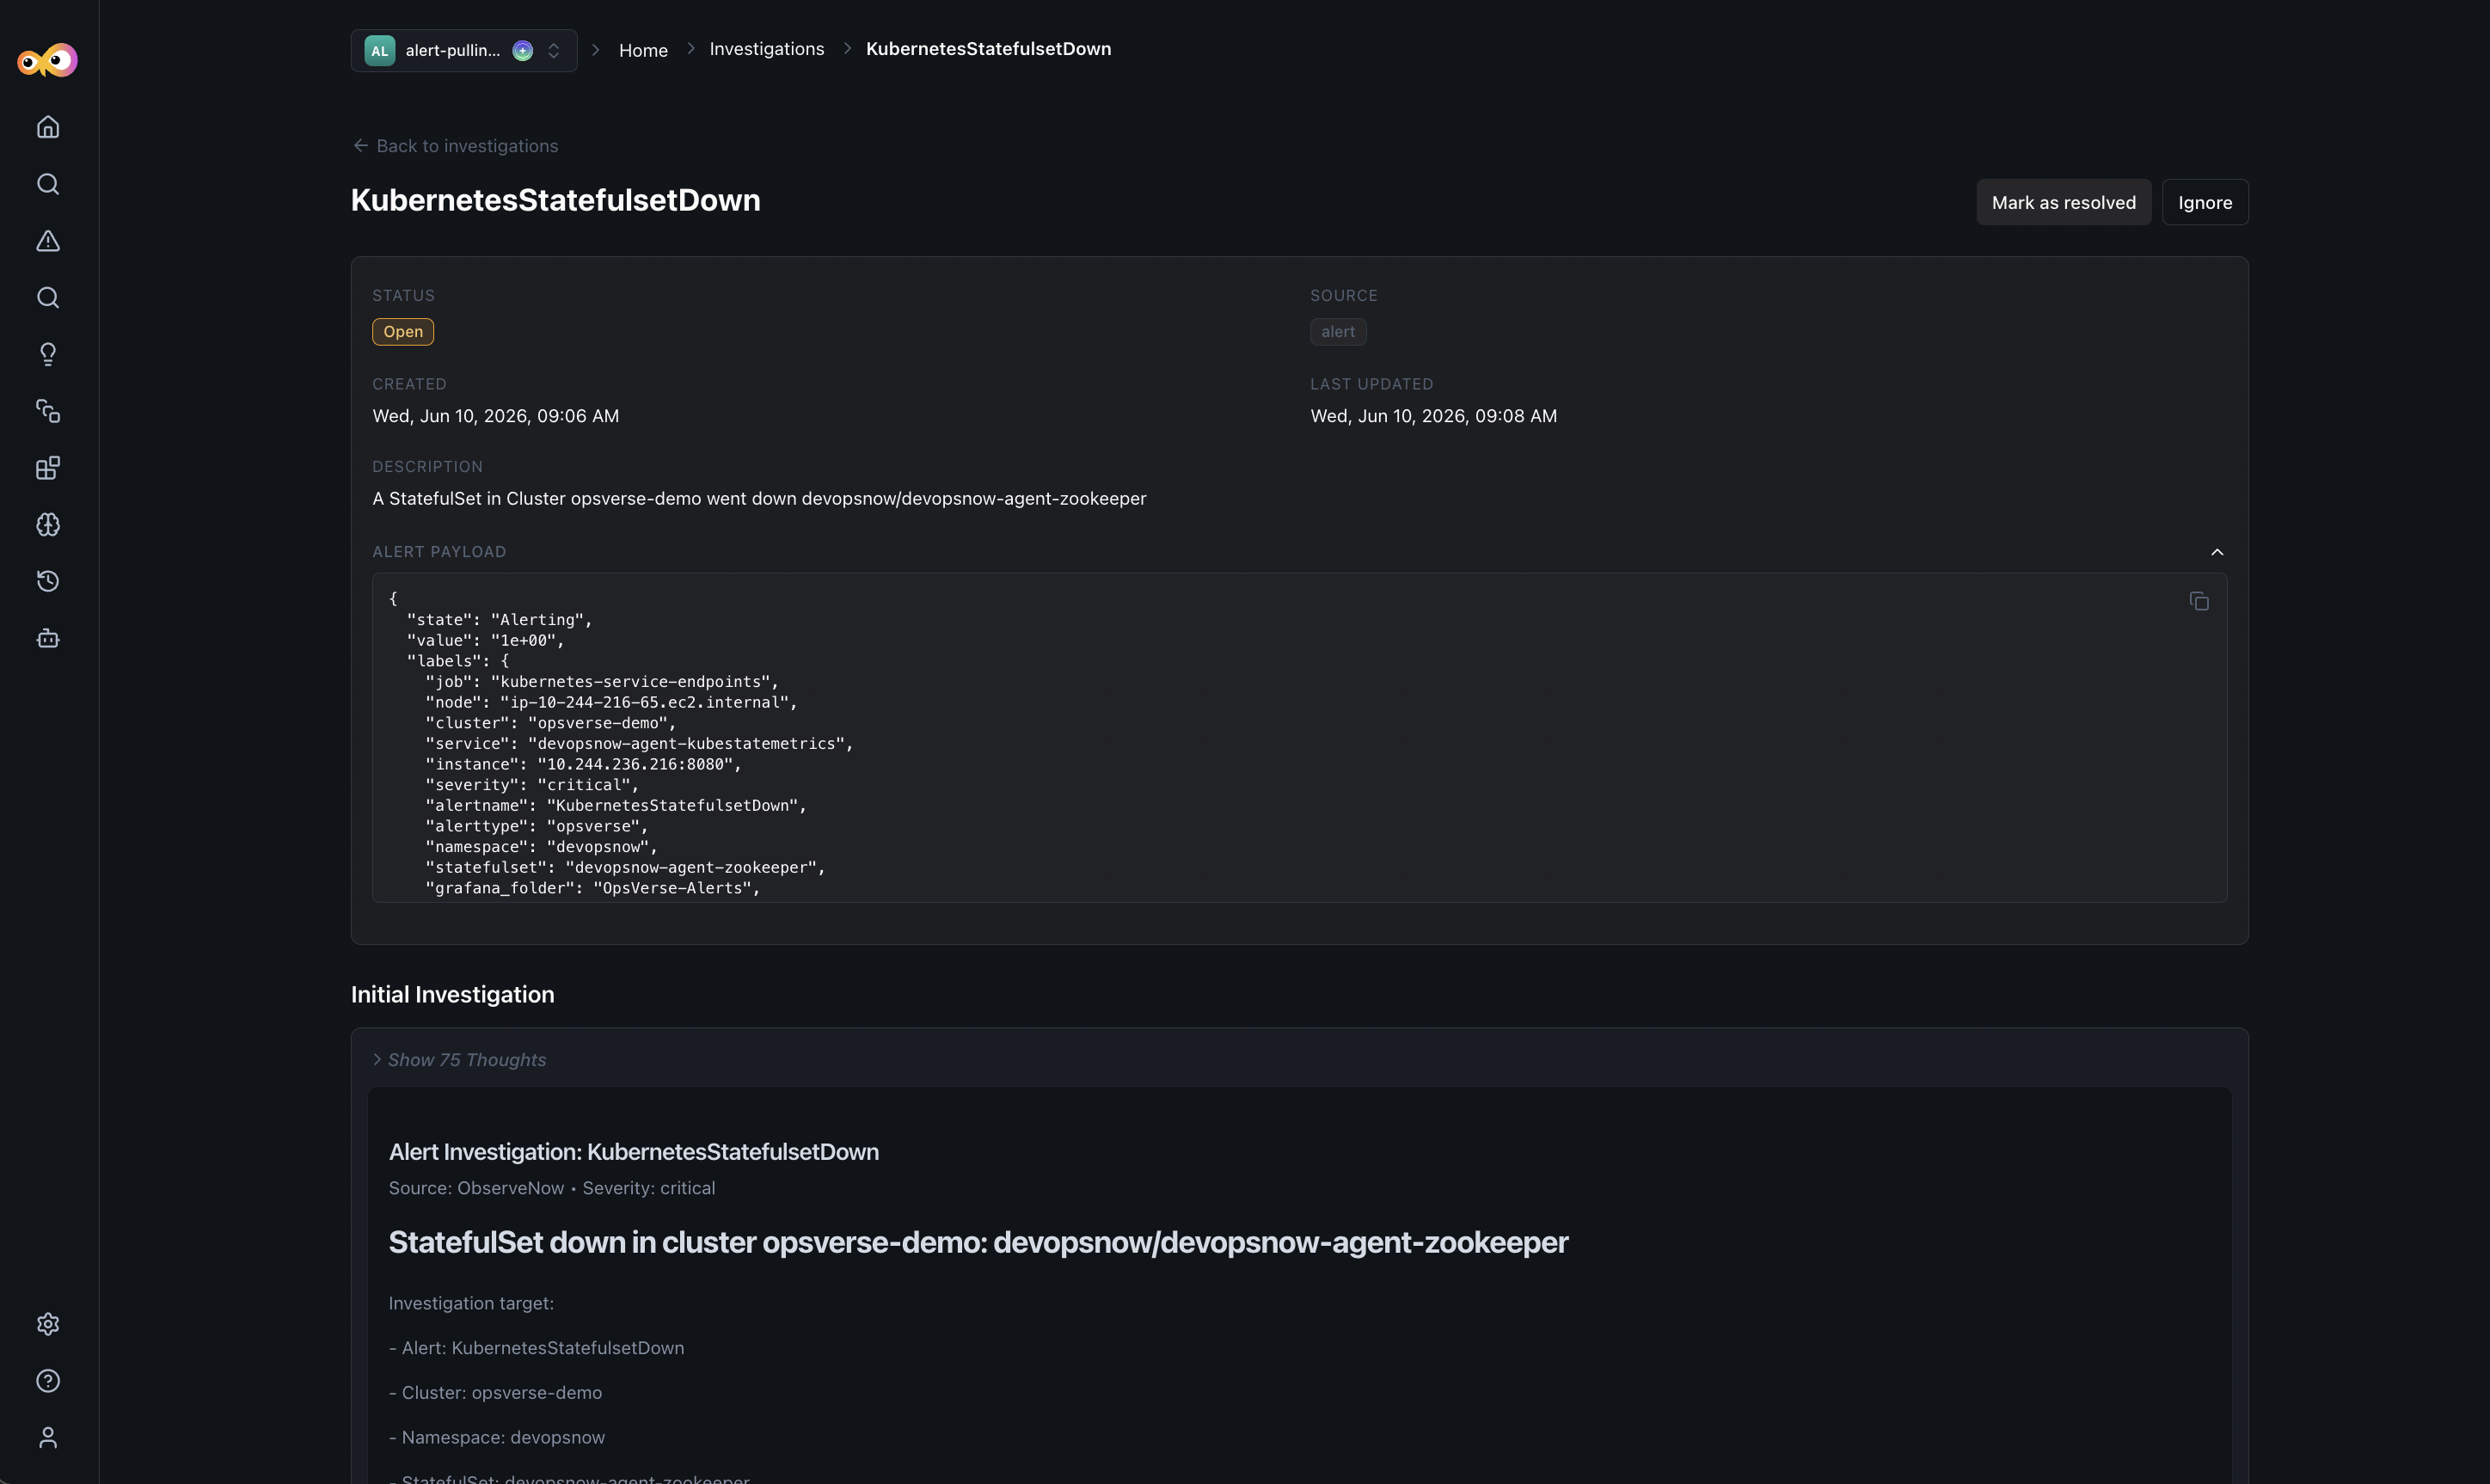Viewport: 2490px width, 1484px height.
Task: Click the "state": "Alerting" payload line
Action: click(499, 620)
